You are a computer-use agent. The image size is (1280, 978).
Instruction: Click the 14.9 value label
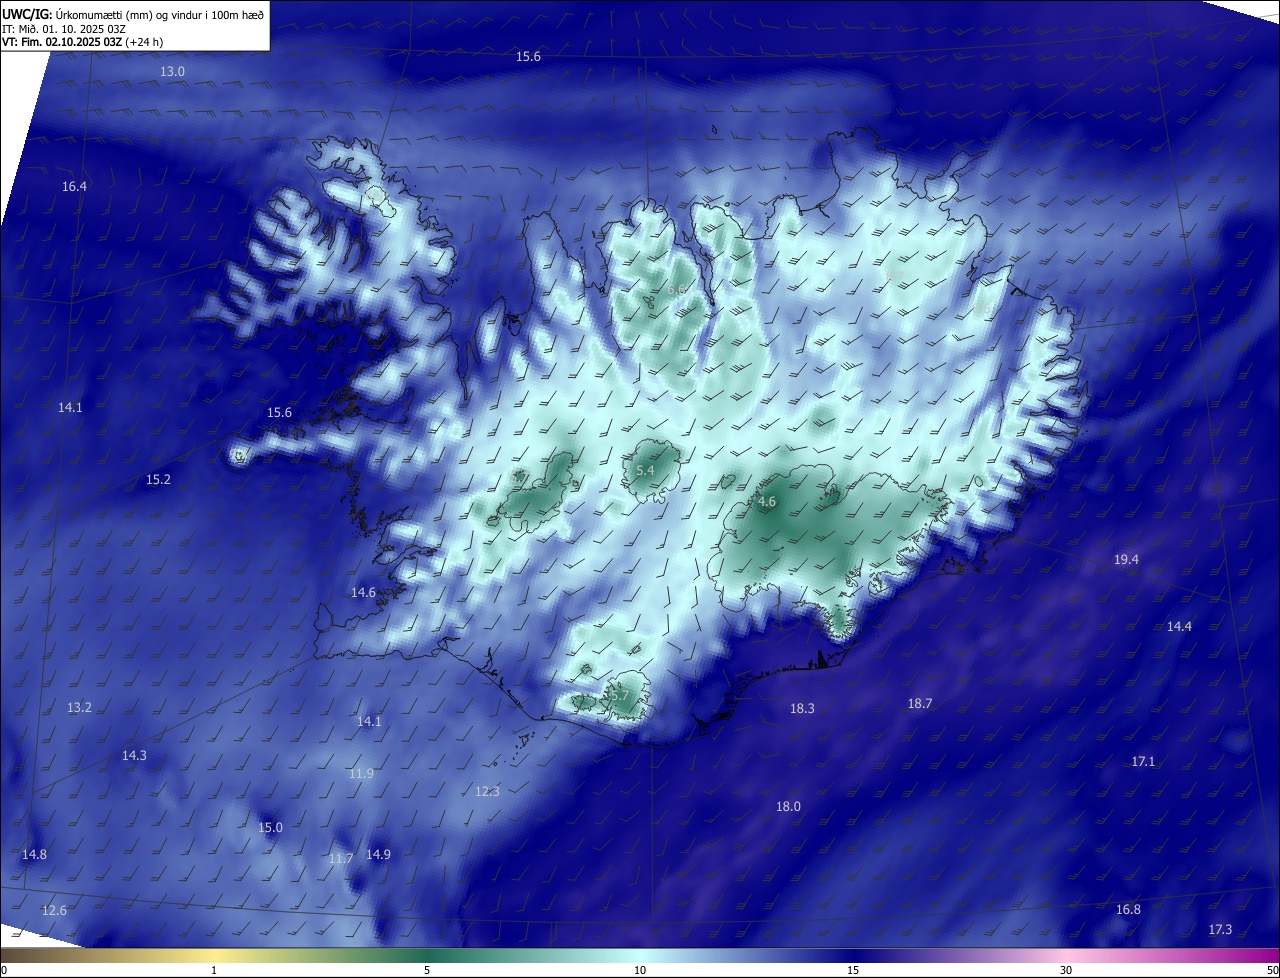pyautogui.click(x=378, y=855)
